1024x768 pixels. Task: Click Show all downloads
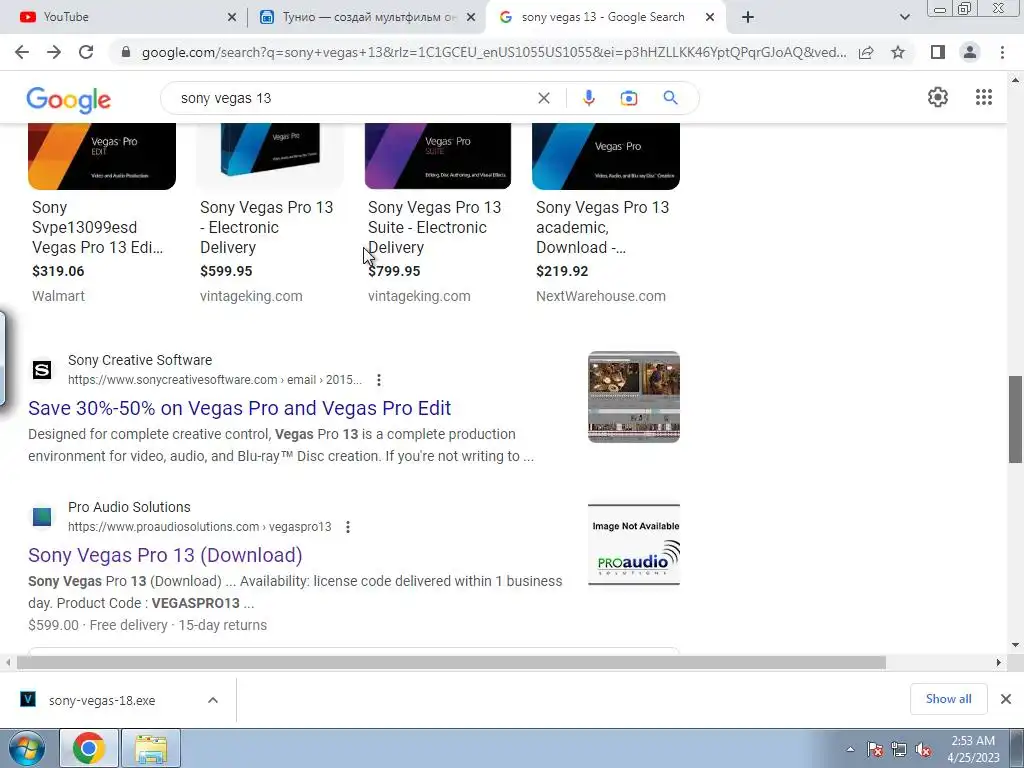click(x=948, y=699)
